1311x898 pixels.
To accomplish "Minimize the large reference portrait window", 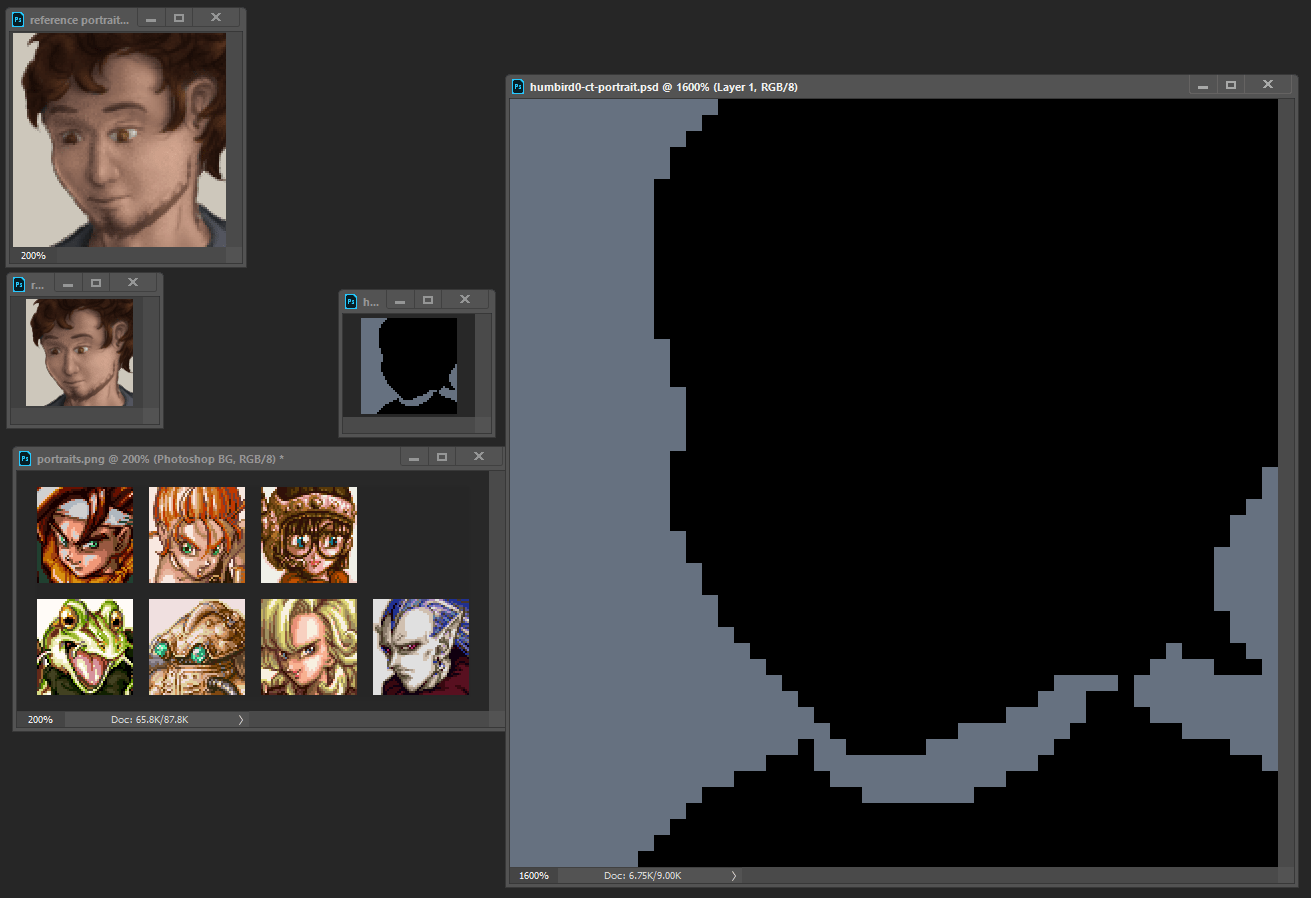I will coord(150,18).
